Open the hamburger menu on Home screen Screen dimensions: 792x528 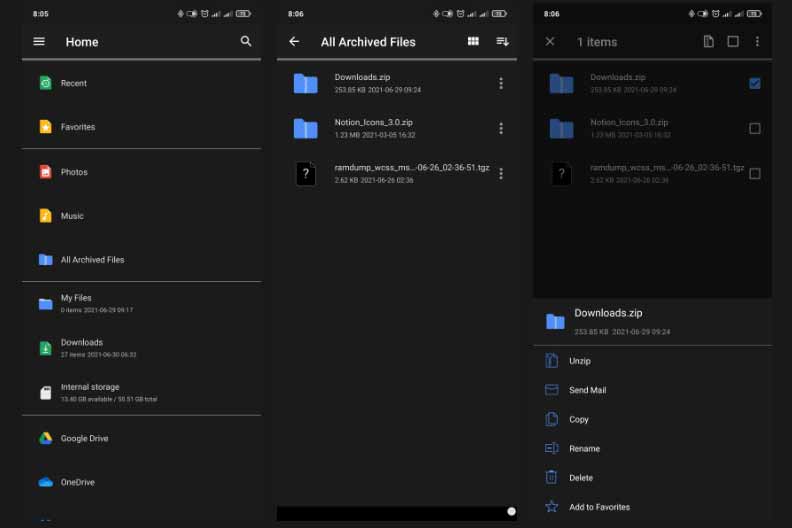(39, 41)
